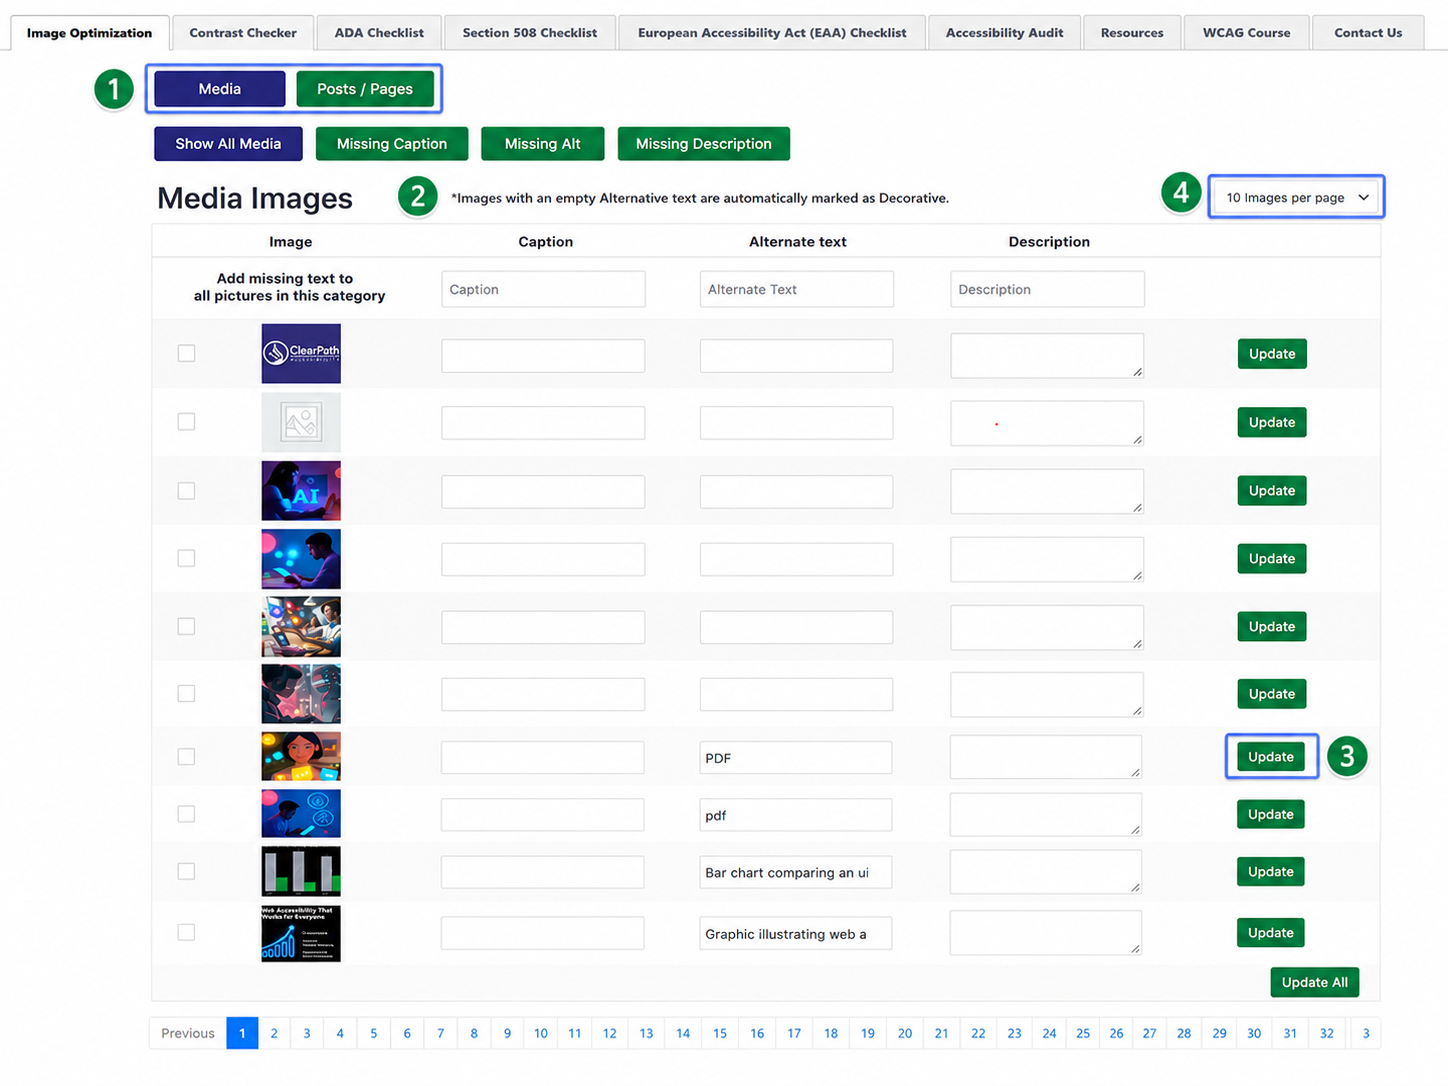The image size is (1448, 1086).
Task: Select the Resources tab
Action: click(x=1132, y=33)
